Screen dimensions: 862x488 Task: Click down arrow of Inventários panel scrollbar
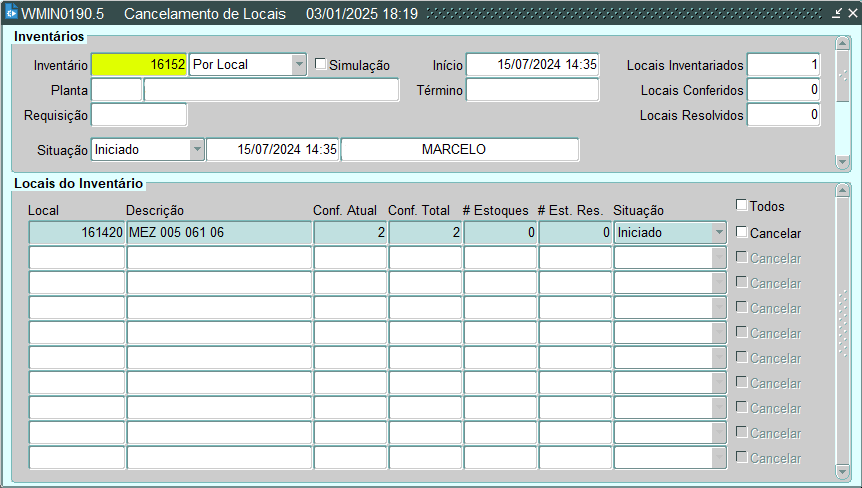(x=842, y=162)
